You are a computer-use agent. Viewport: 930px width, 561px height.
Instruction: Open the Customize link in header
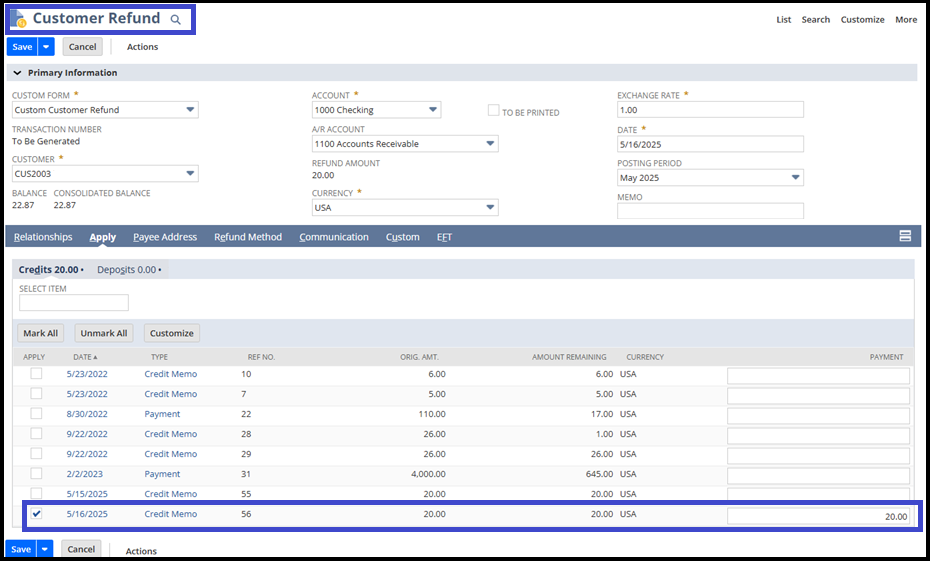[862, 20]
